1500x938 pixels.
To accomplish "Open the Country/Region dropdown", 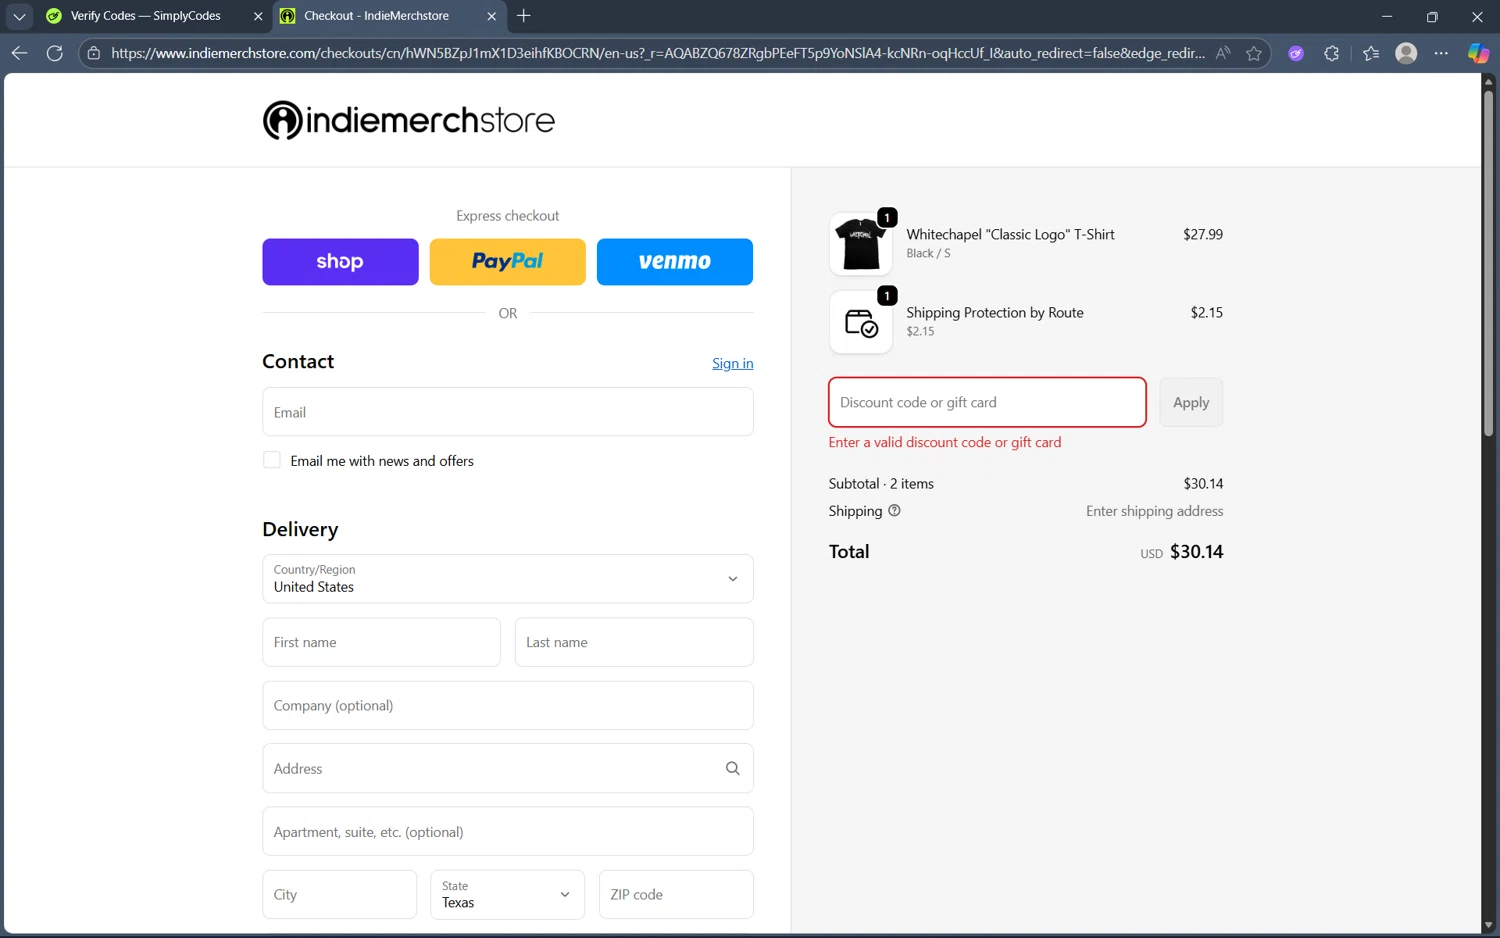I will (x=508, y=579).
